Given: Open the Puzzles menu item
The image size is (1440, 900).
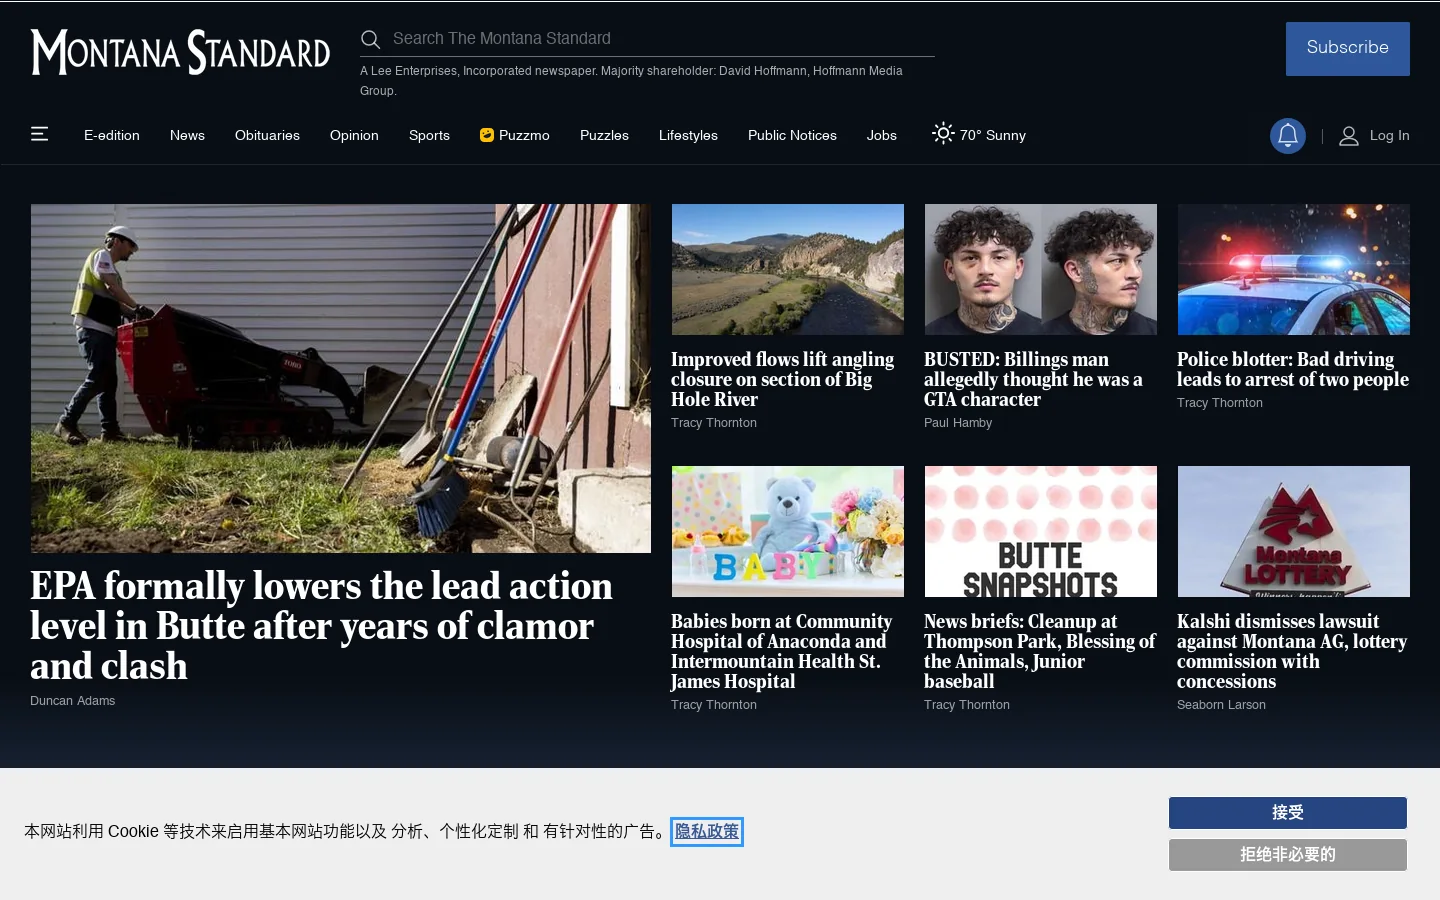Looking at the screenshot, I should 604,135.
